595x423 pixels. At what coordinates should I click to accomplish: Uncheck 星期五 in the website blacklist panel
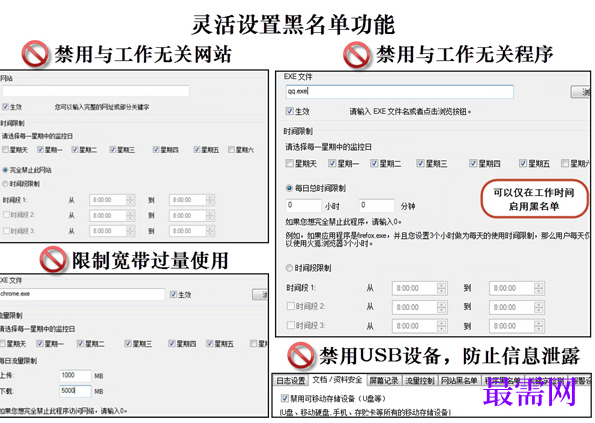click(197, 149)
